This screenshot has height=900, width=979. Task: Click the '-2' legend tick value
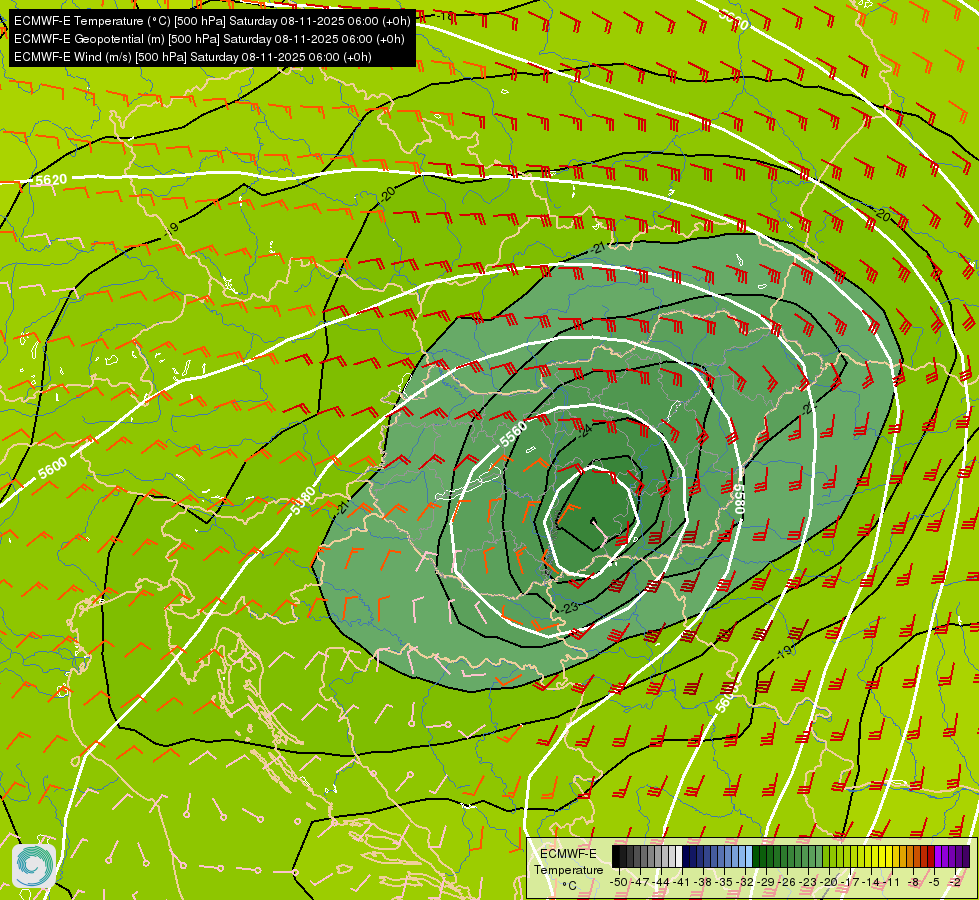[955, 882]
